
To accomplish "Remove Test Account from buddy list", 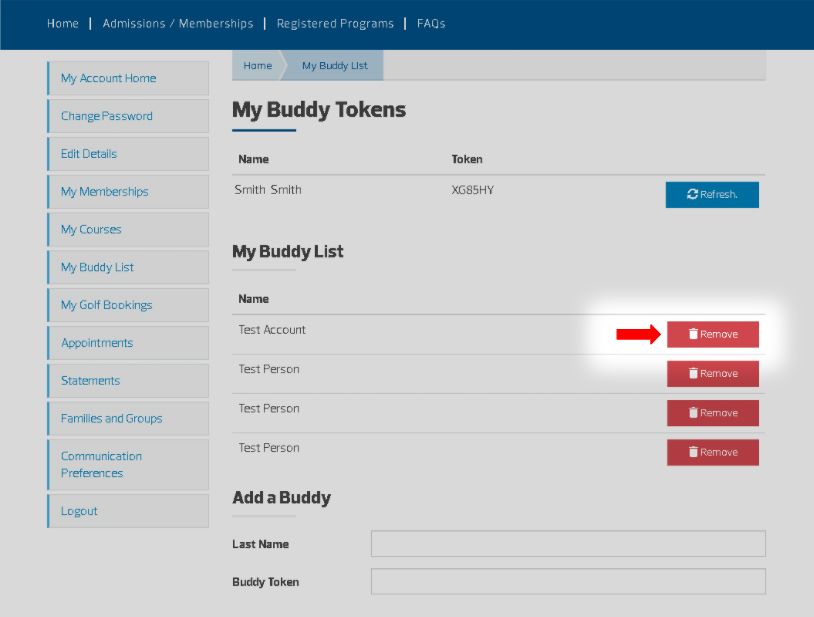I will click(712, 334).
